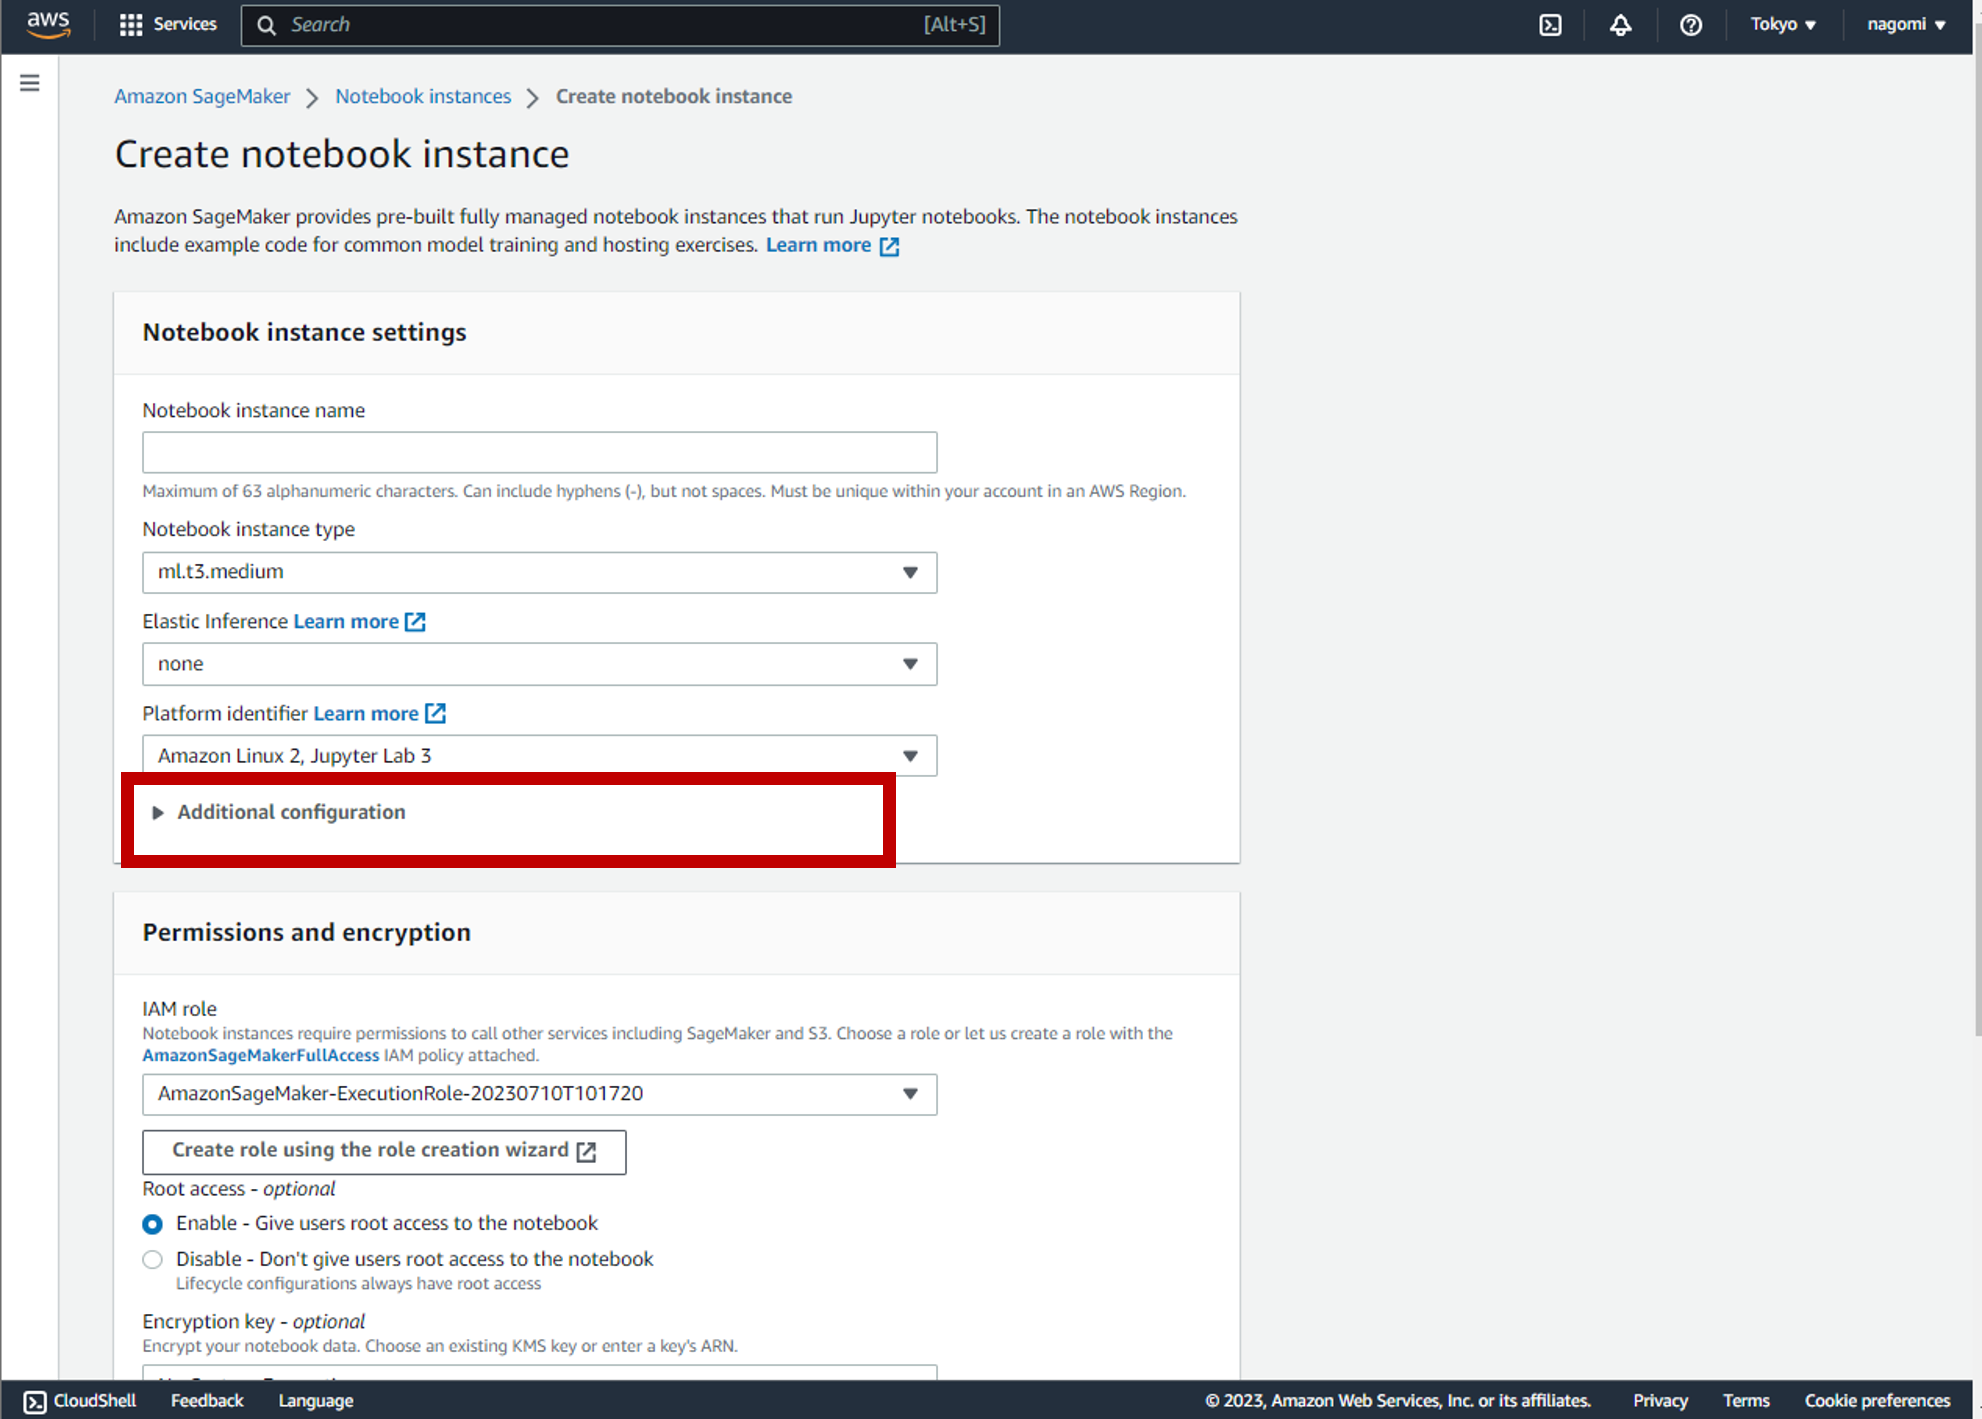Image resolution: width=1982 pixels, height=1419 pixels.
Task: Click Create role using the role creation wizard
Action: click(384, 1151)
